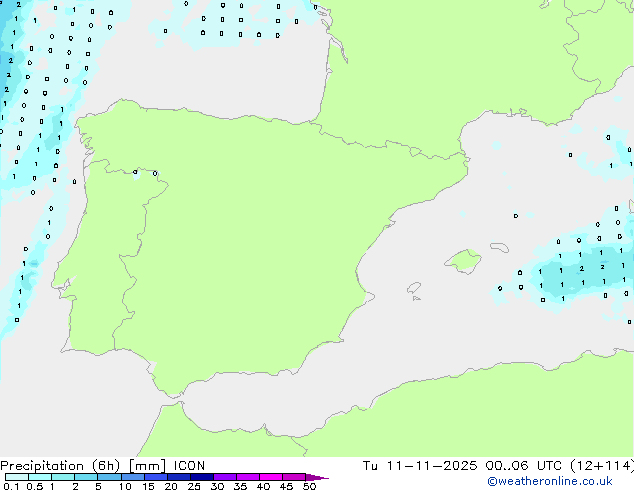Image resolution: width=634 pixels, height=490 pixels.
Task: Click the '00..06 UTC' time range
Action: click(x=524, y=466)
